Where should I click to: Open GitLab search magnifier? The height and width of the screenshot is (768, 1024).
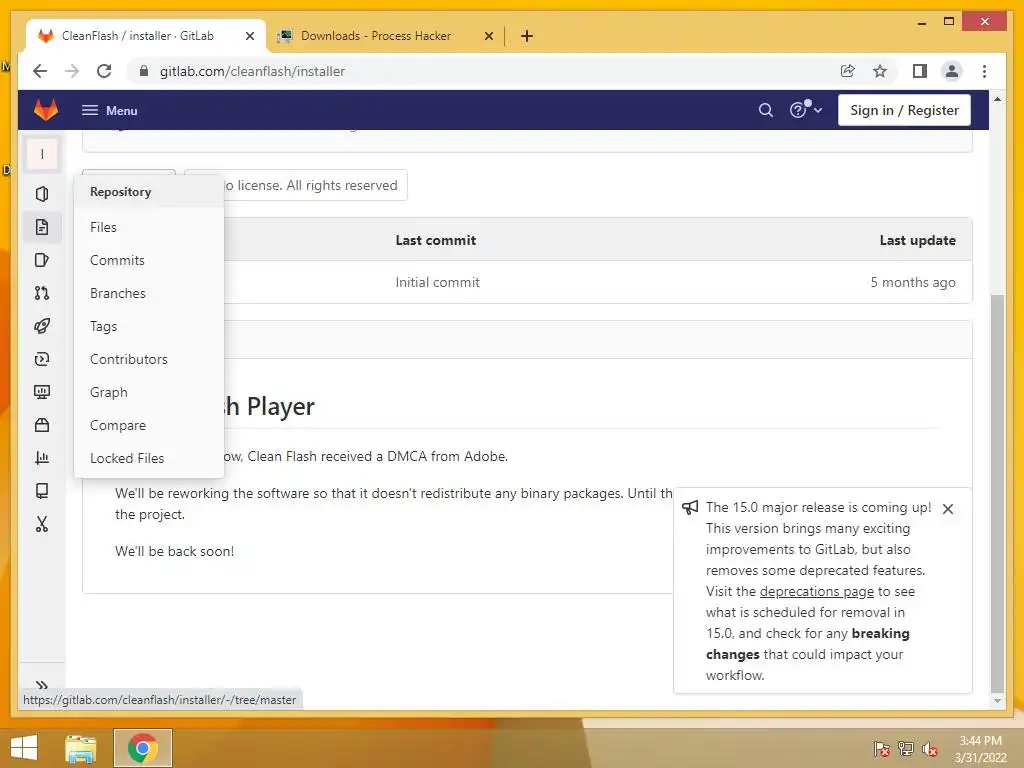point(765,110)
